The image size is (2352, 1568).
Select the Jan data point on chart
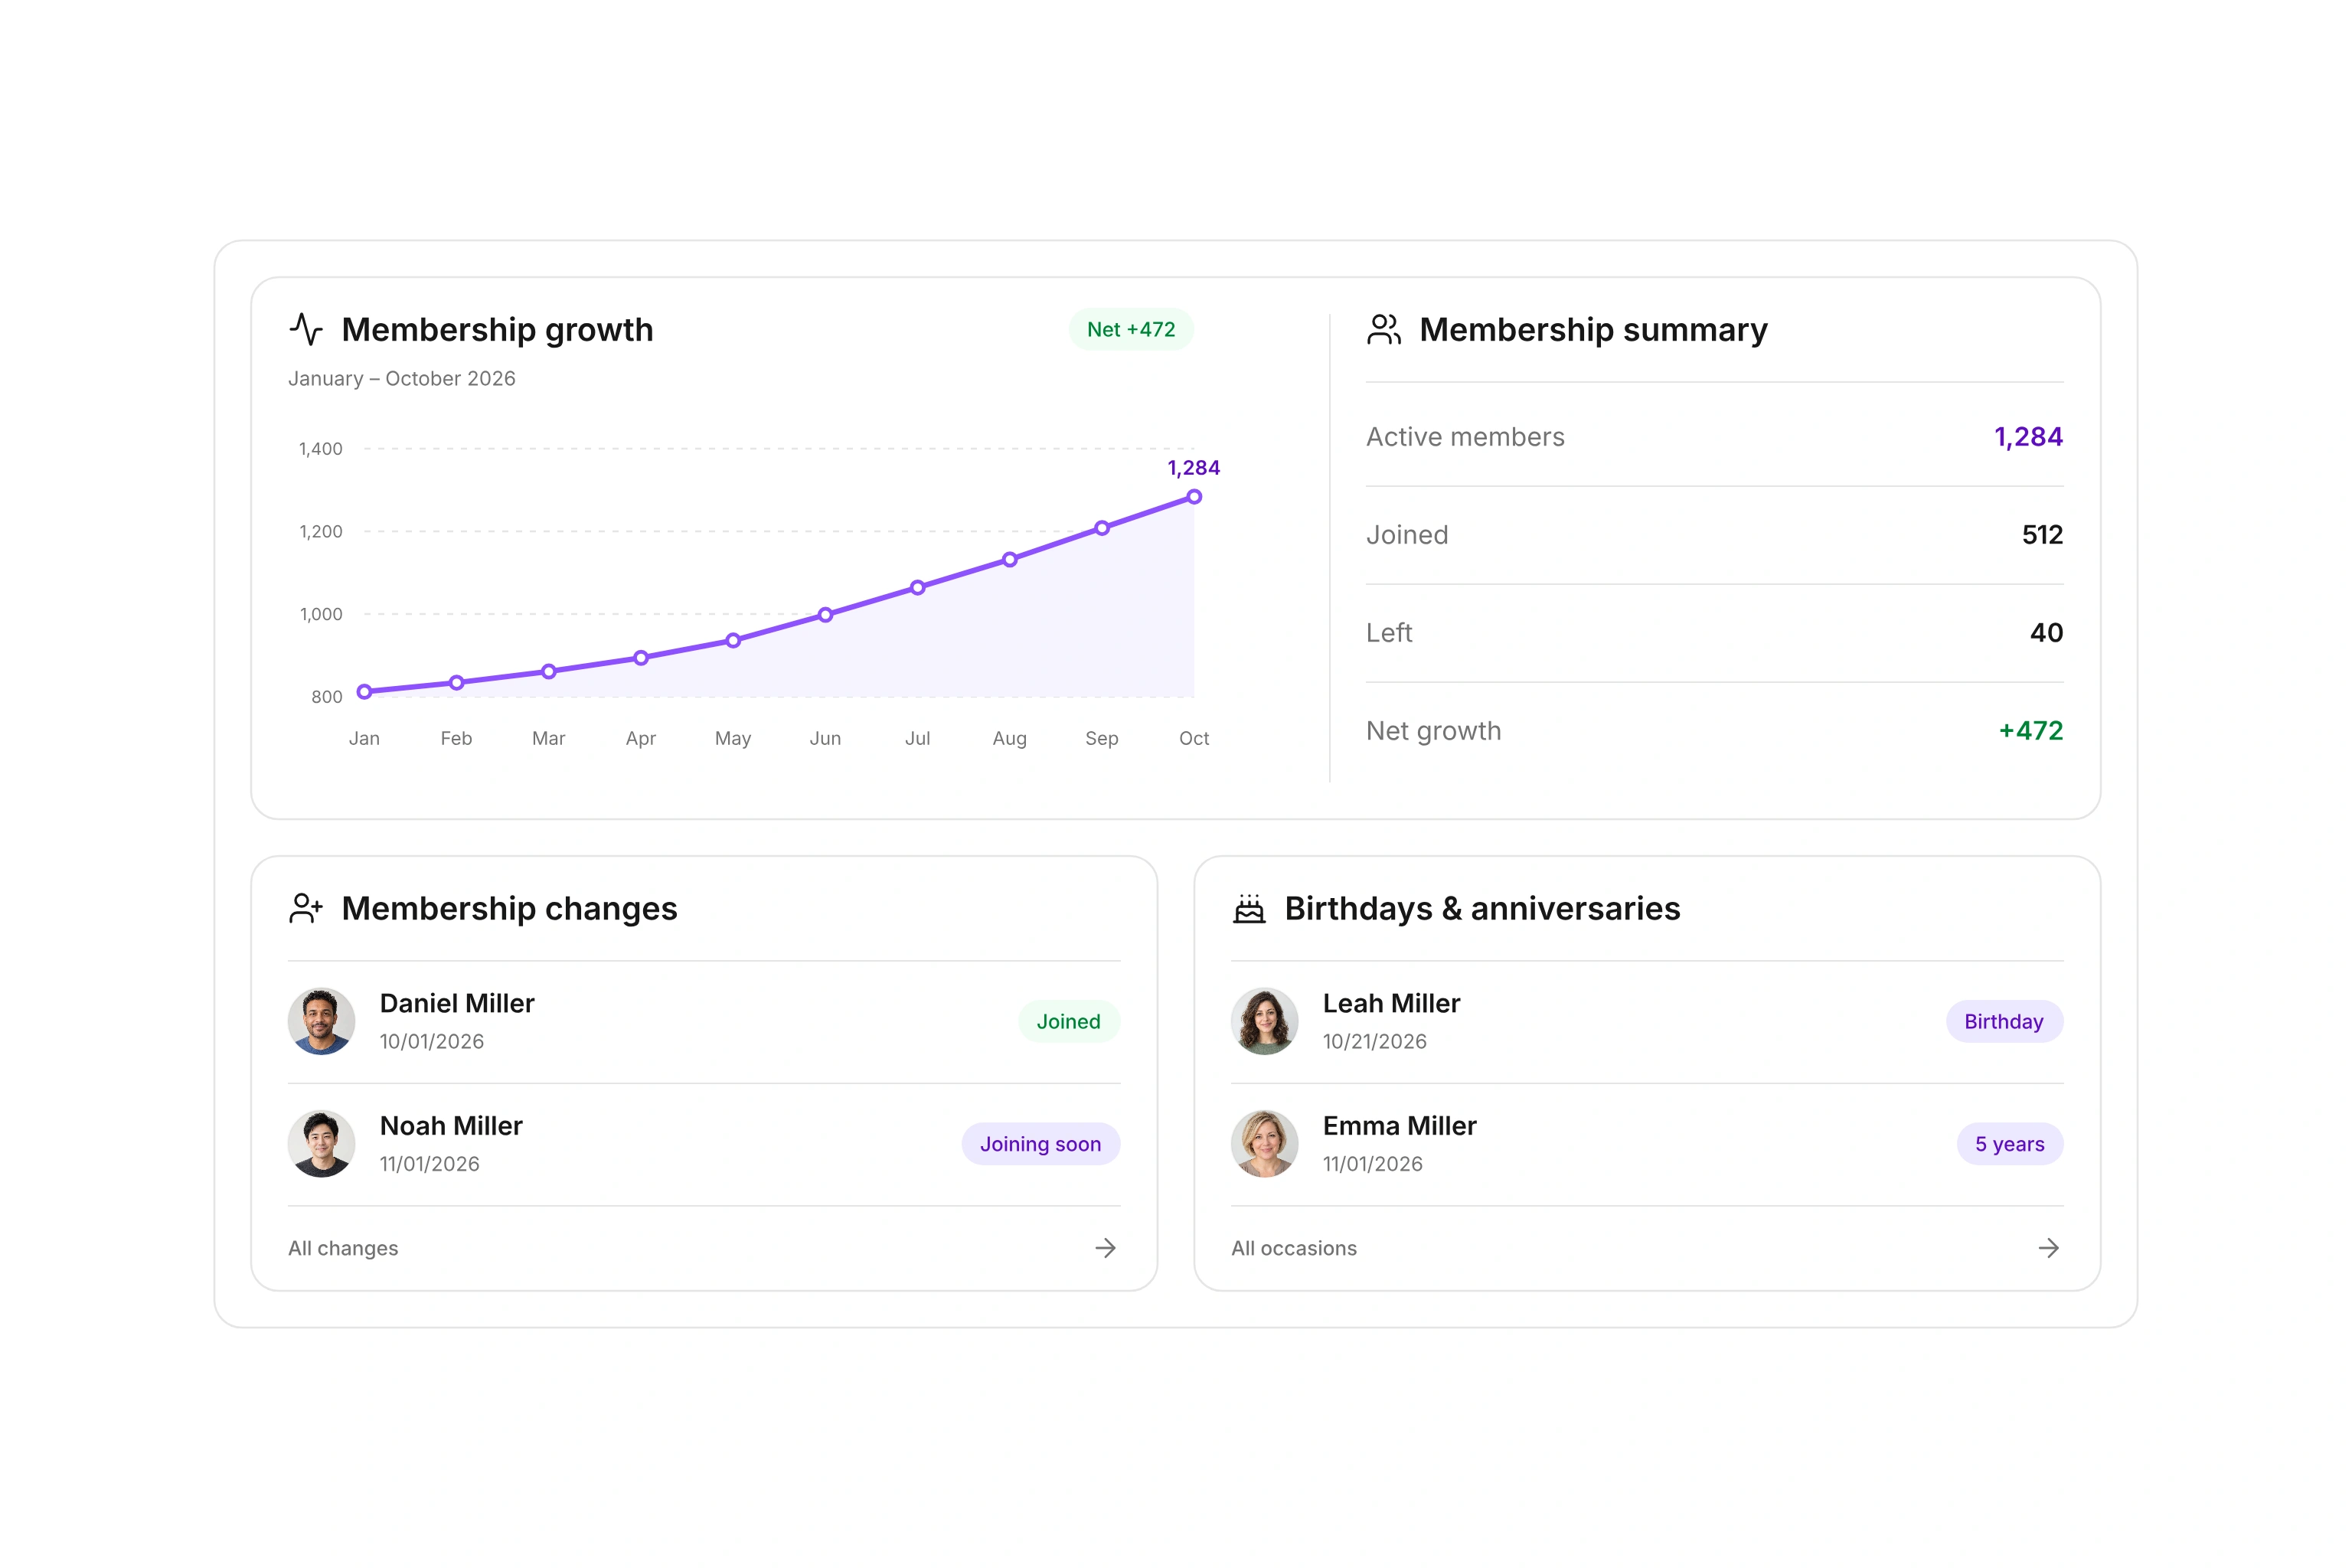coord(364,691)
